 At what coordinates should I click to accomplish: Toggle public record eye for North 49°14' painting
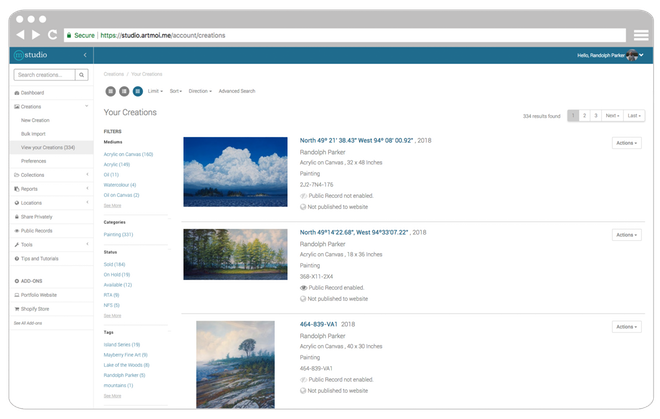pyautogui.click(x=303, y=288)
